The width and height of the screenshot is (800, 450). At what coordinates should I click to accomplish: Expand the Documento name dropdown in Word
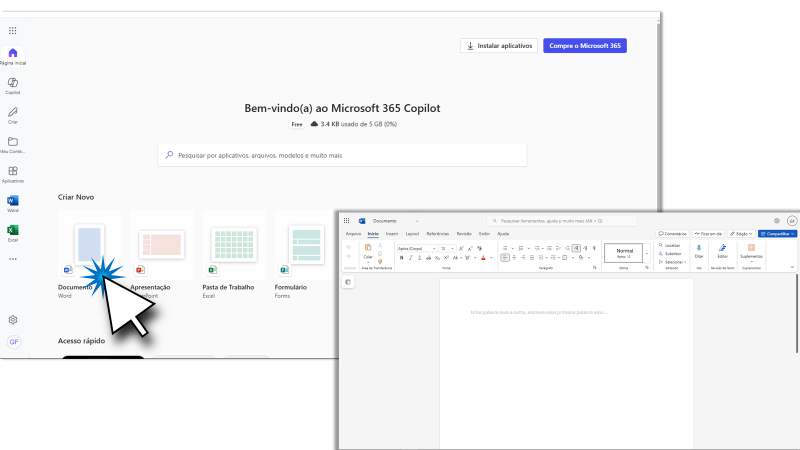(x=417, y=221)
